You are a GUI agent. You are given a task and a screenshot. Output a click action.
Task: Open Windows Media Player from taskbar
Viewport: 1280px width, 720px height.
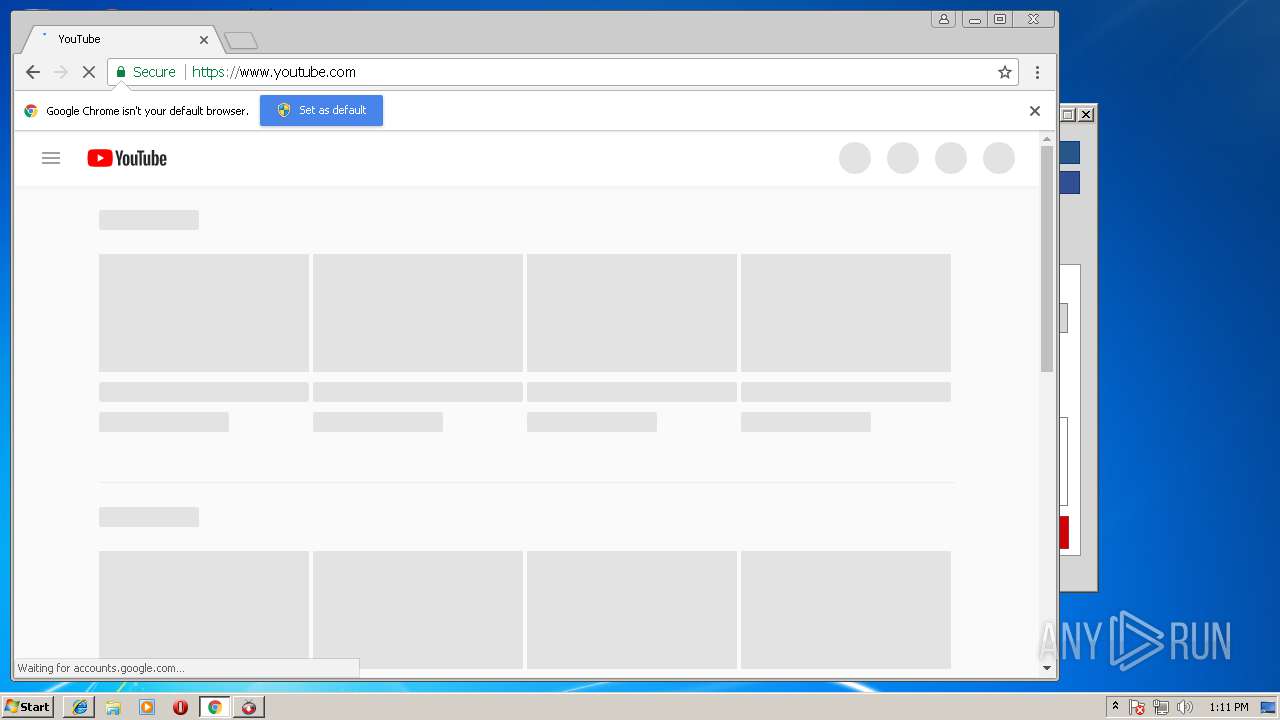coord(147,707)
